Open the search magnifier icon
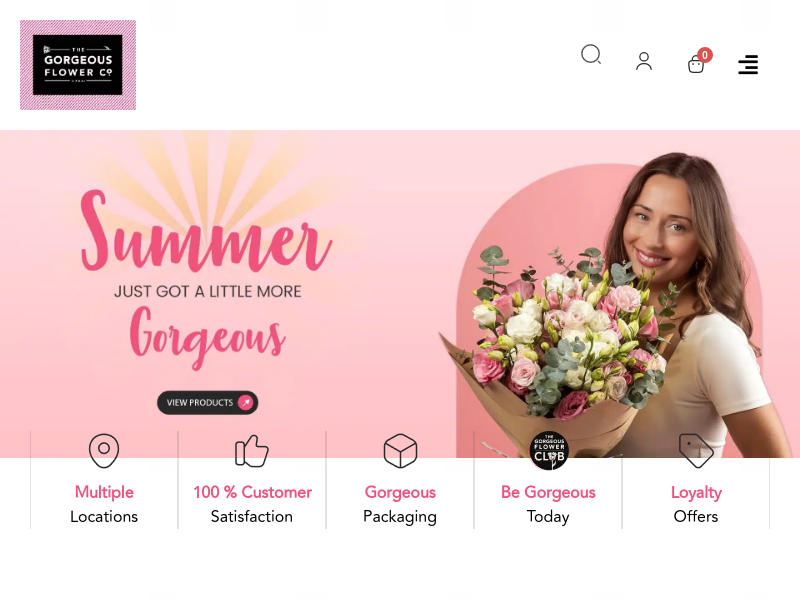The image size is (800, 600). (x=591, y=54)
